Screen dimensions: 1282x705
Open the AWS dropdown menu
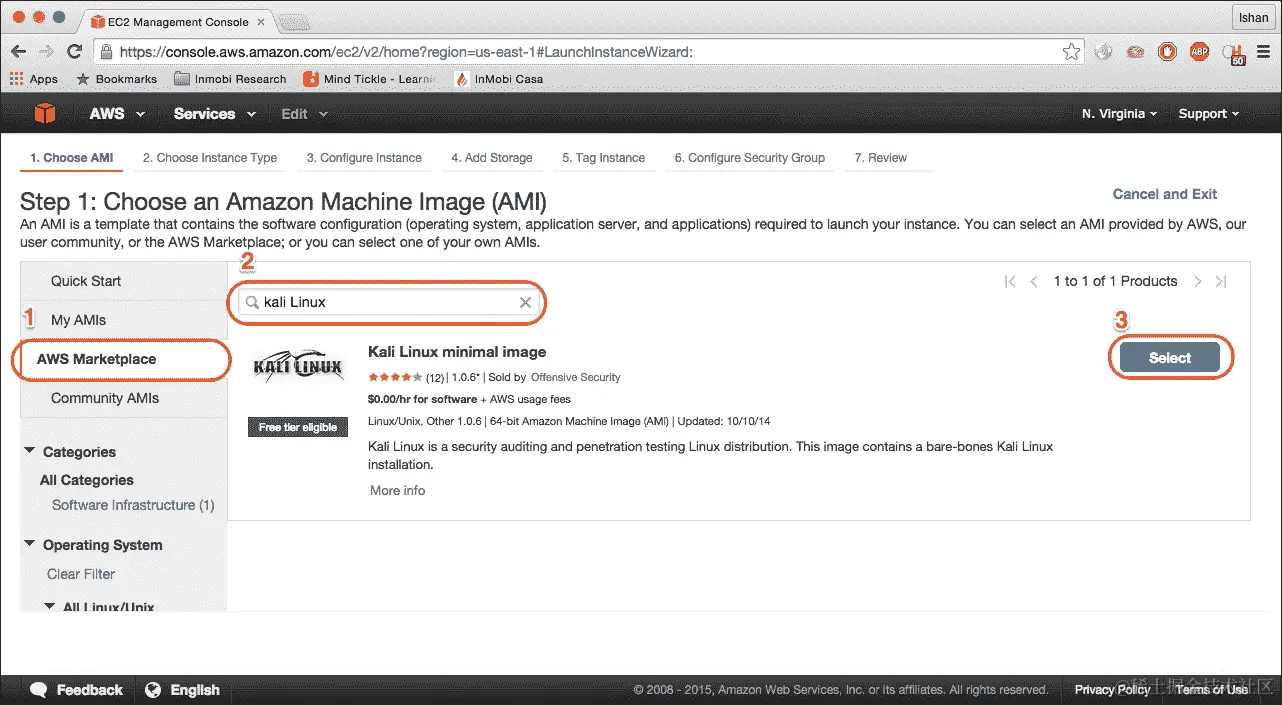tap(117, 114)
